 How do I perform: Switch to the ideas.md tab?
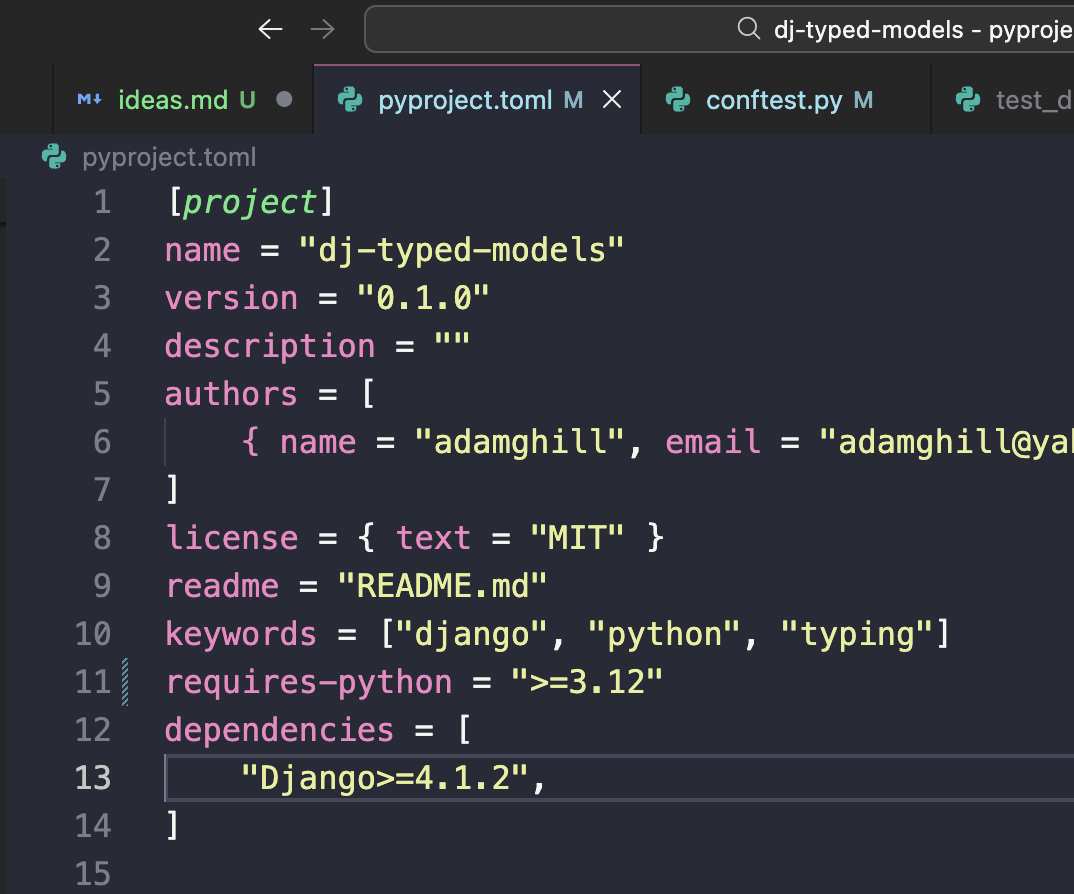pyautogui.click(x=172, y=100)
